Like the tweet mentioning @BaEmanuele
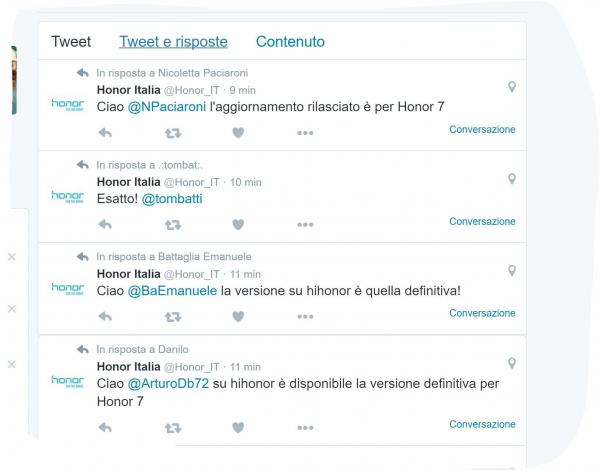This screenshot has width=600, height=470. (x=238, y=316)
